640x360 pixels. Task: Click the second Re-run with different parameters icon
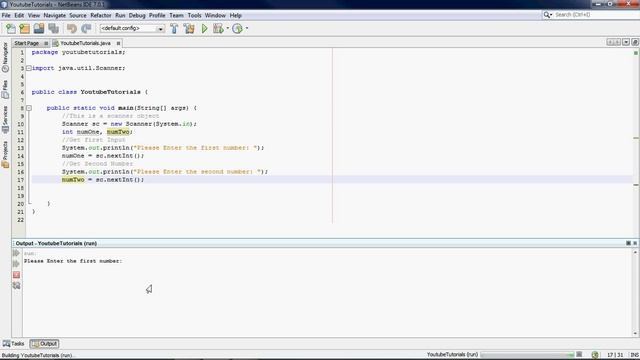(x=16, y=264)
